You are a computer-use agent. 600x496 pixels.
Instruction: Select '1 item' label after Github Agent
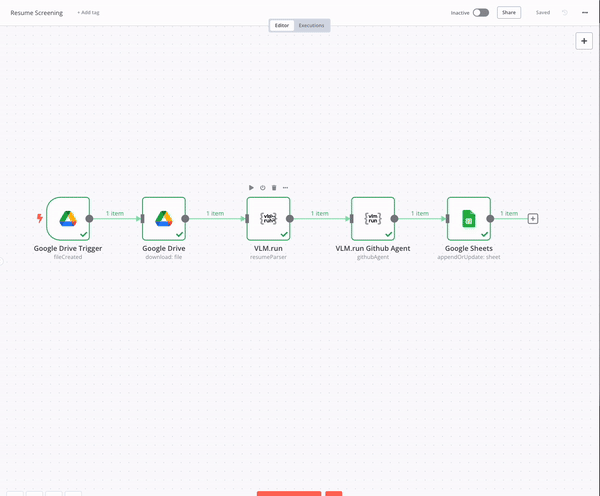(x=420, y=213)
